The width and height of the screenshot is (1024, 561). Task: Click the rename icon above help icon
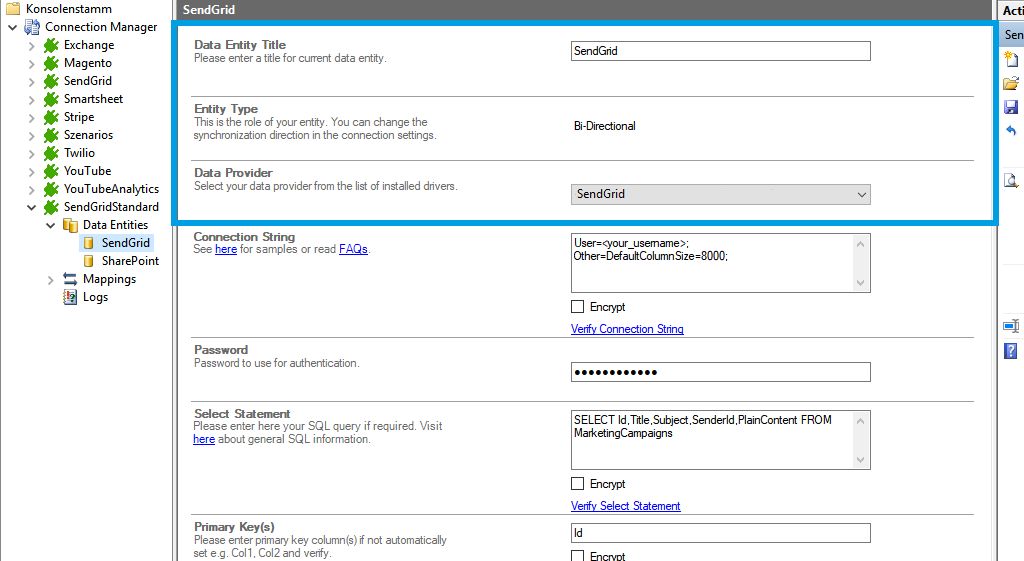[x=1011, y=326]
